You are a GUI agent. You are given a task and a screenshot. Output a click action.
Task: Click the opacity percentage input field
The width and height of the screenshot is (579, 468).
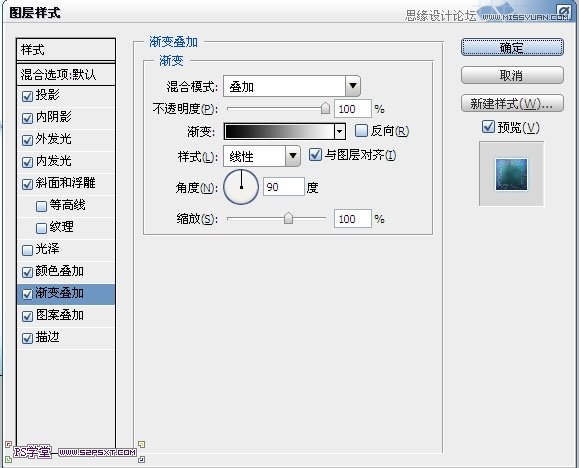point(353,109)
